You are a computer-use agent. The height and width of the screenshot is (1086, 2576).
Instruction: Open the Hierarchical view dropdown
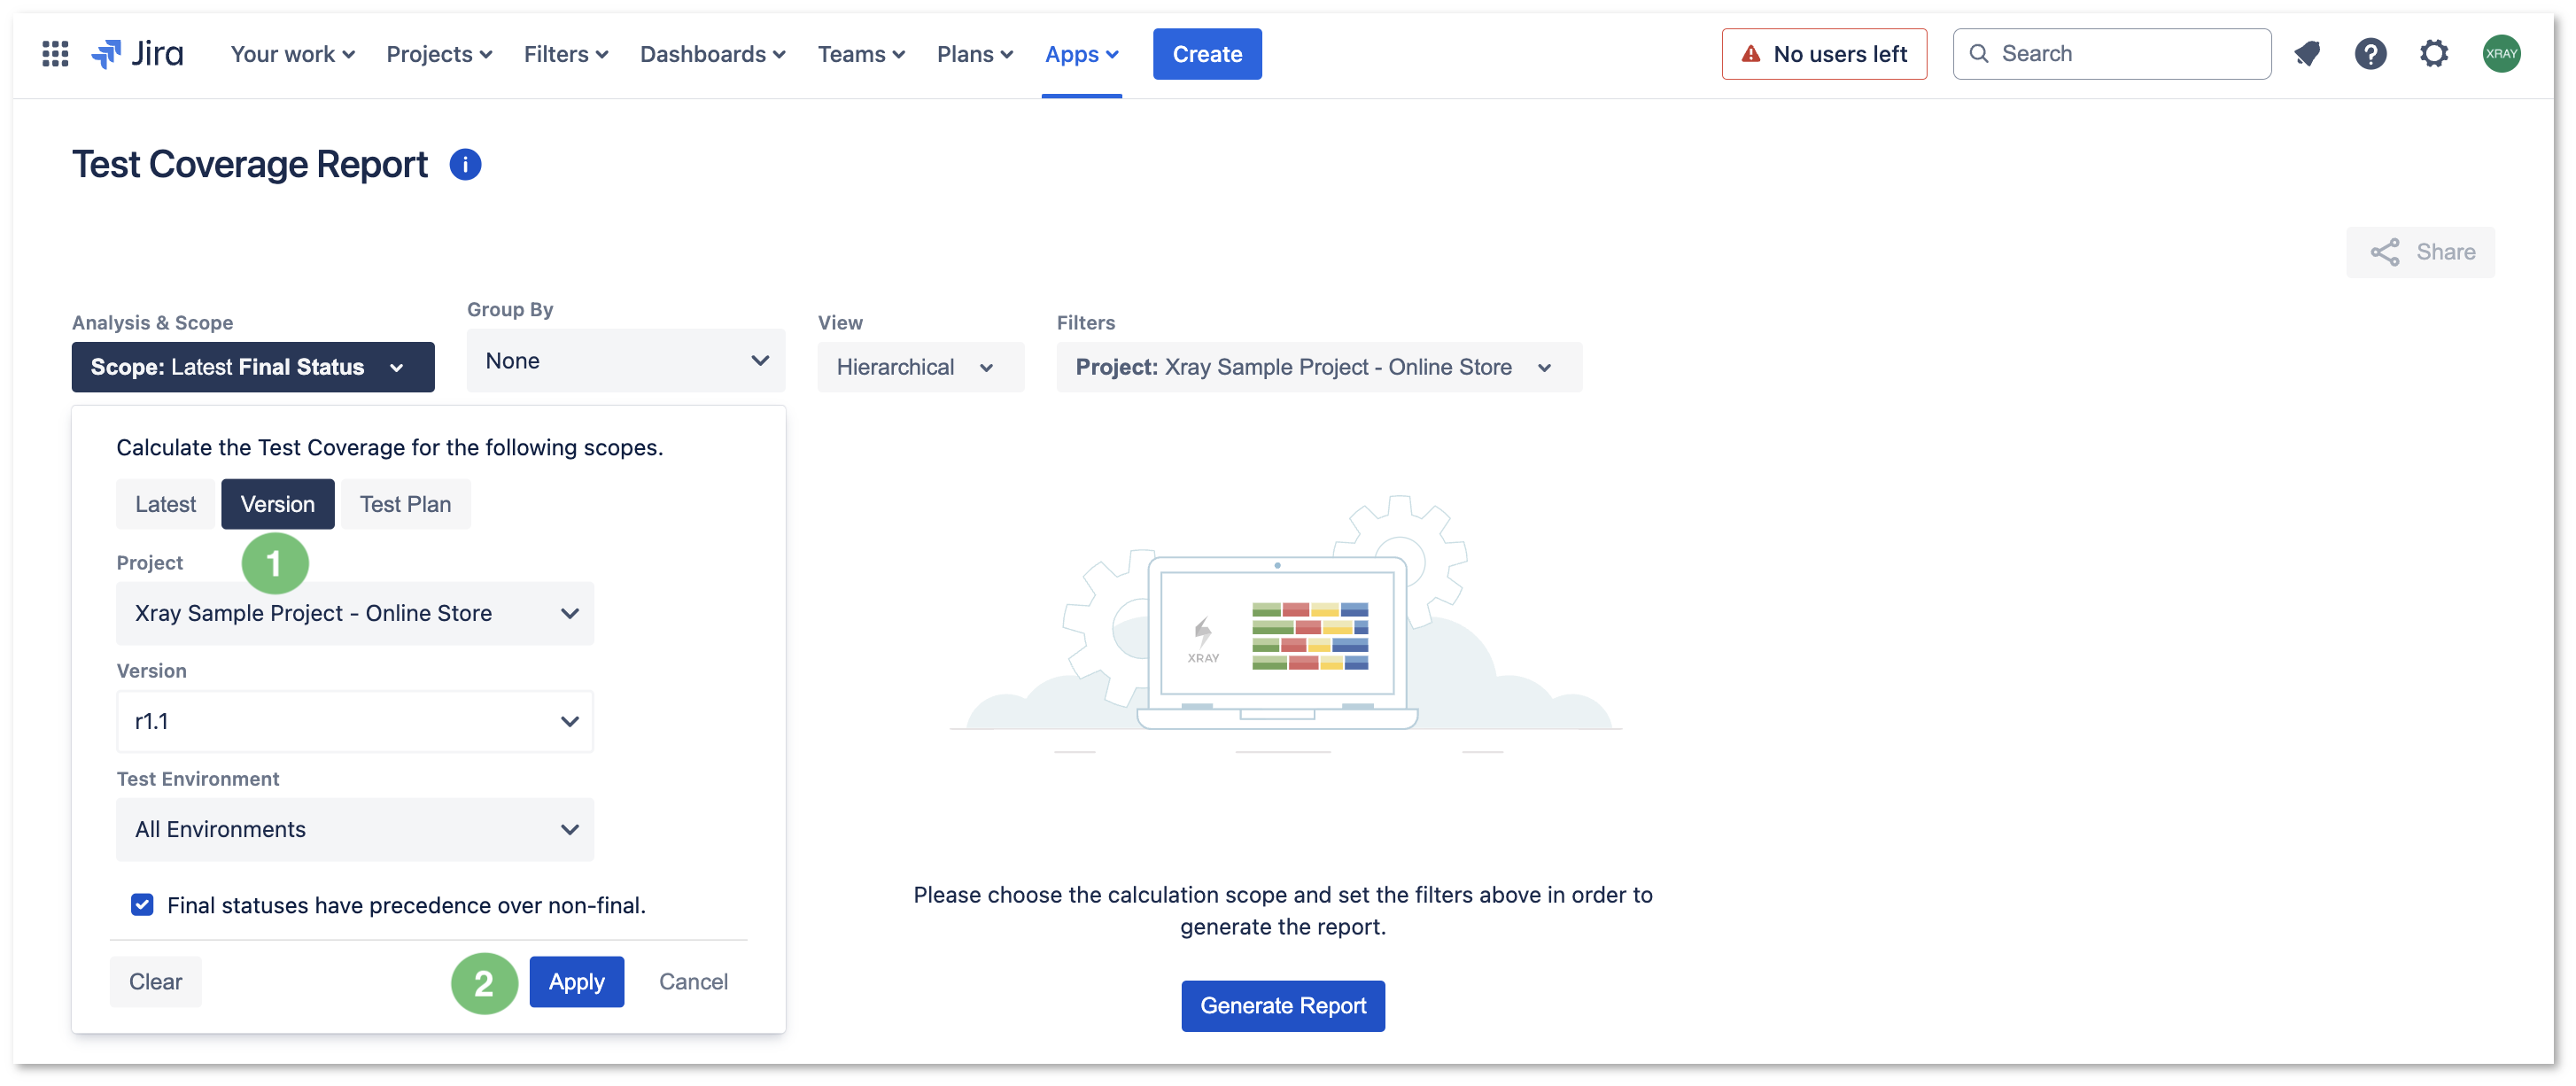[x=921, y=367]
